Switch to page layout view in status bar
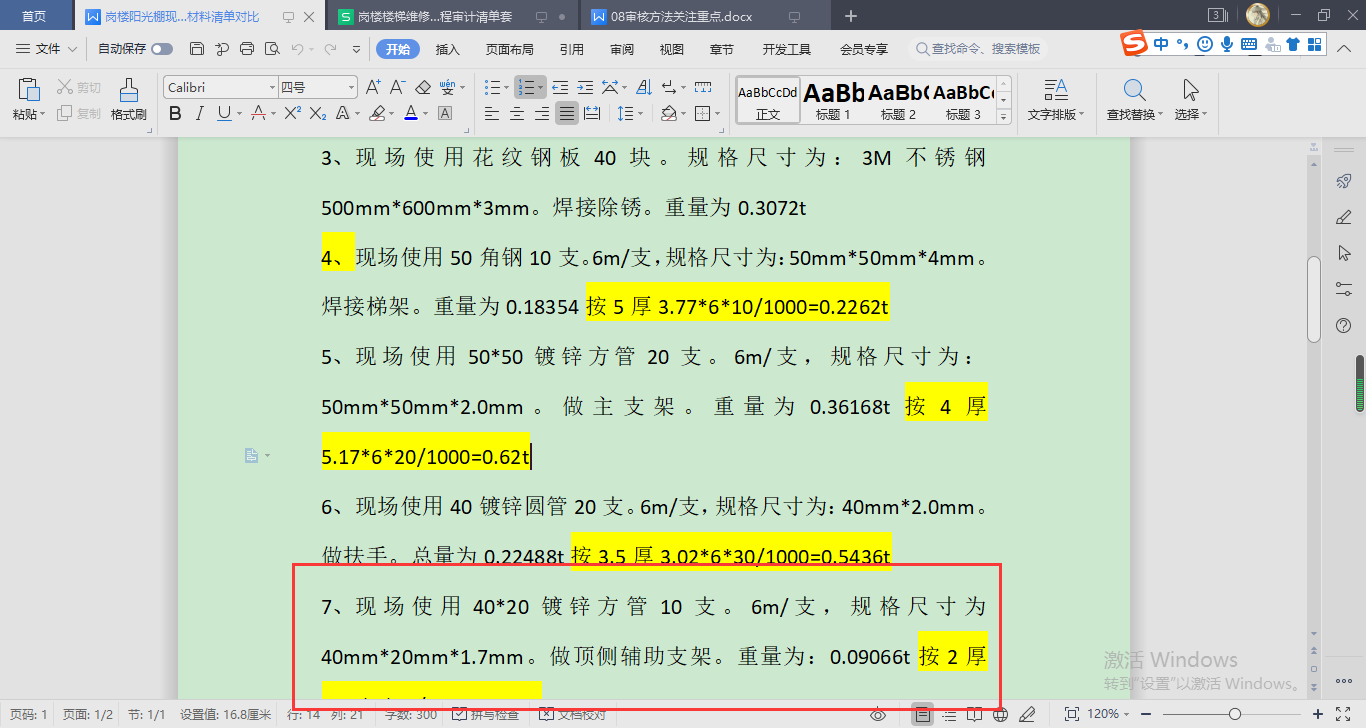Screen dimensions: 1366x728 (x=923, y=715)
